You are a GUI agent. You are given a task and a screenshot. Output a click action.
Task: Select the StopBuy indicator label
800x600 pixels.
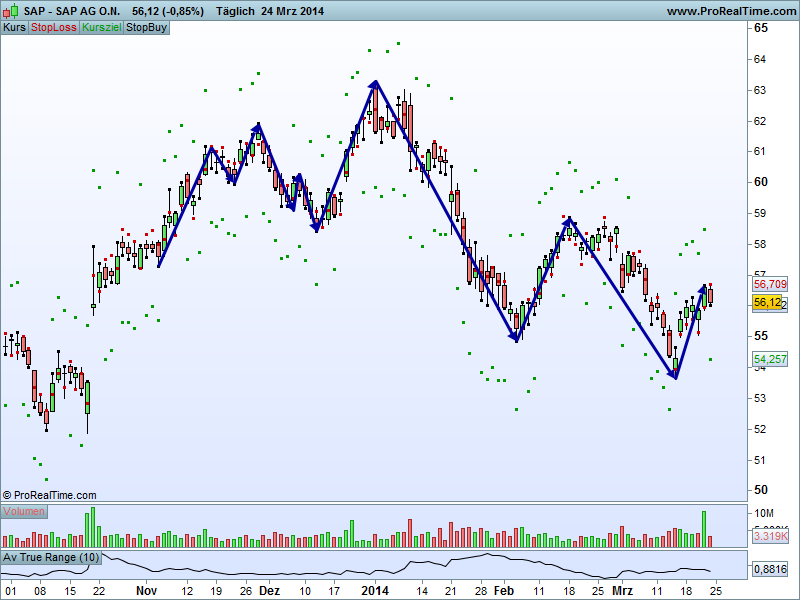(x=146, y=28)
